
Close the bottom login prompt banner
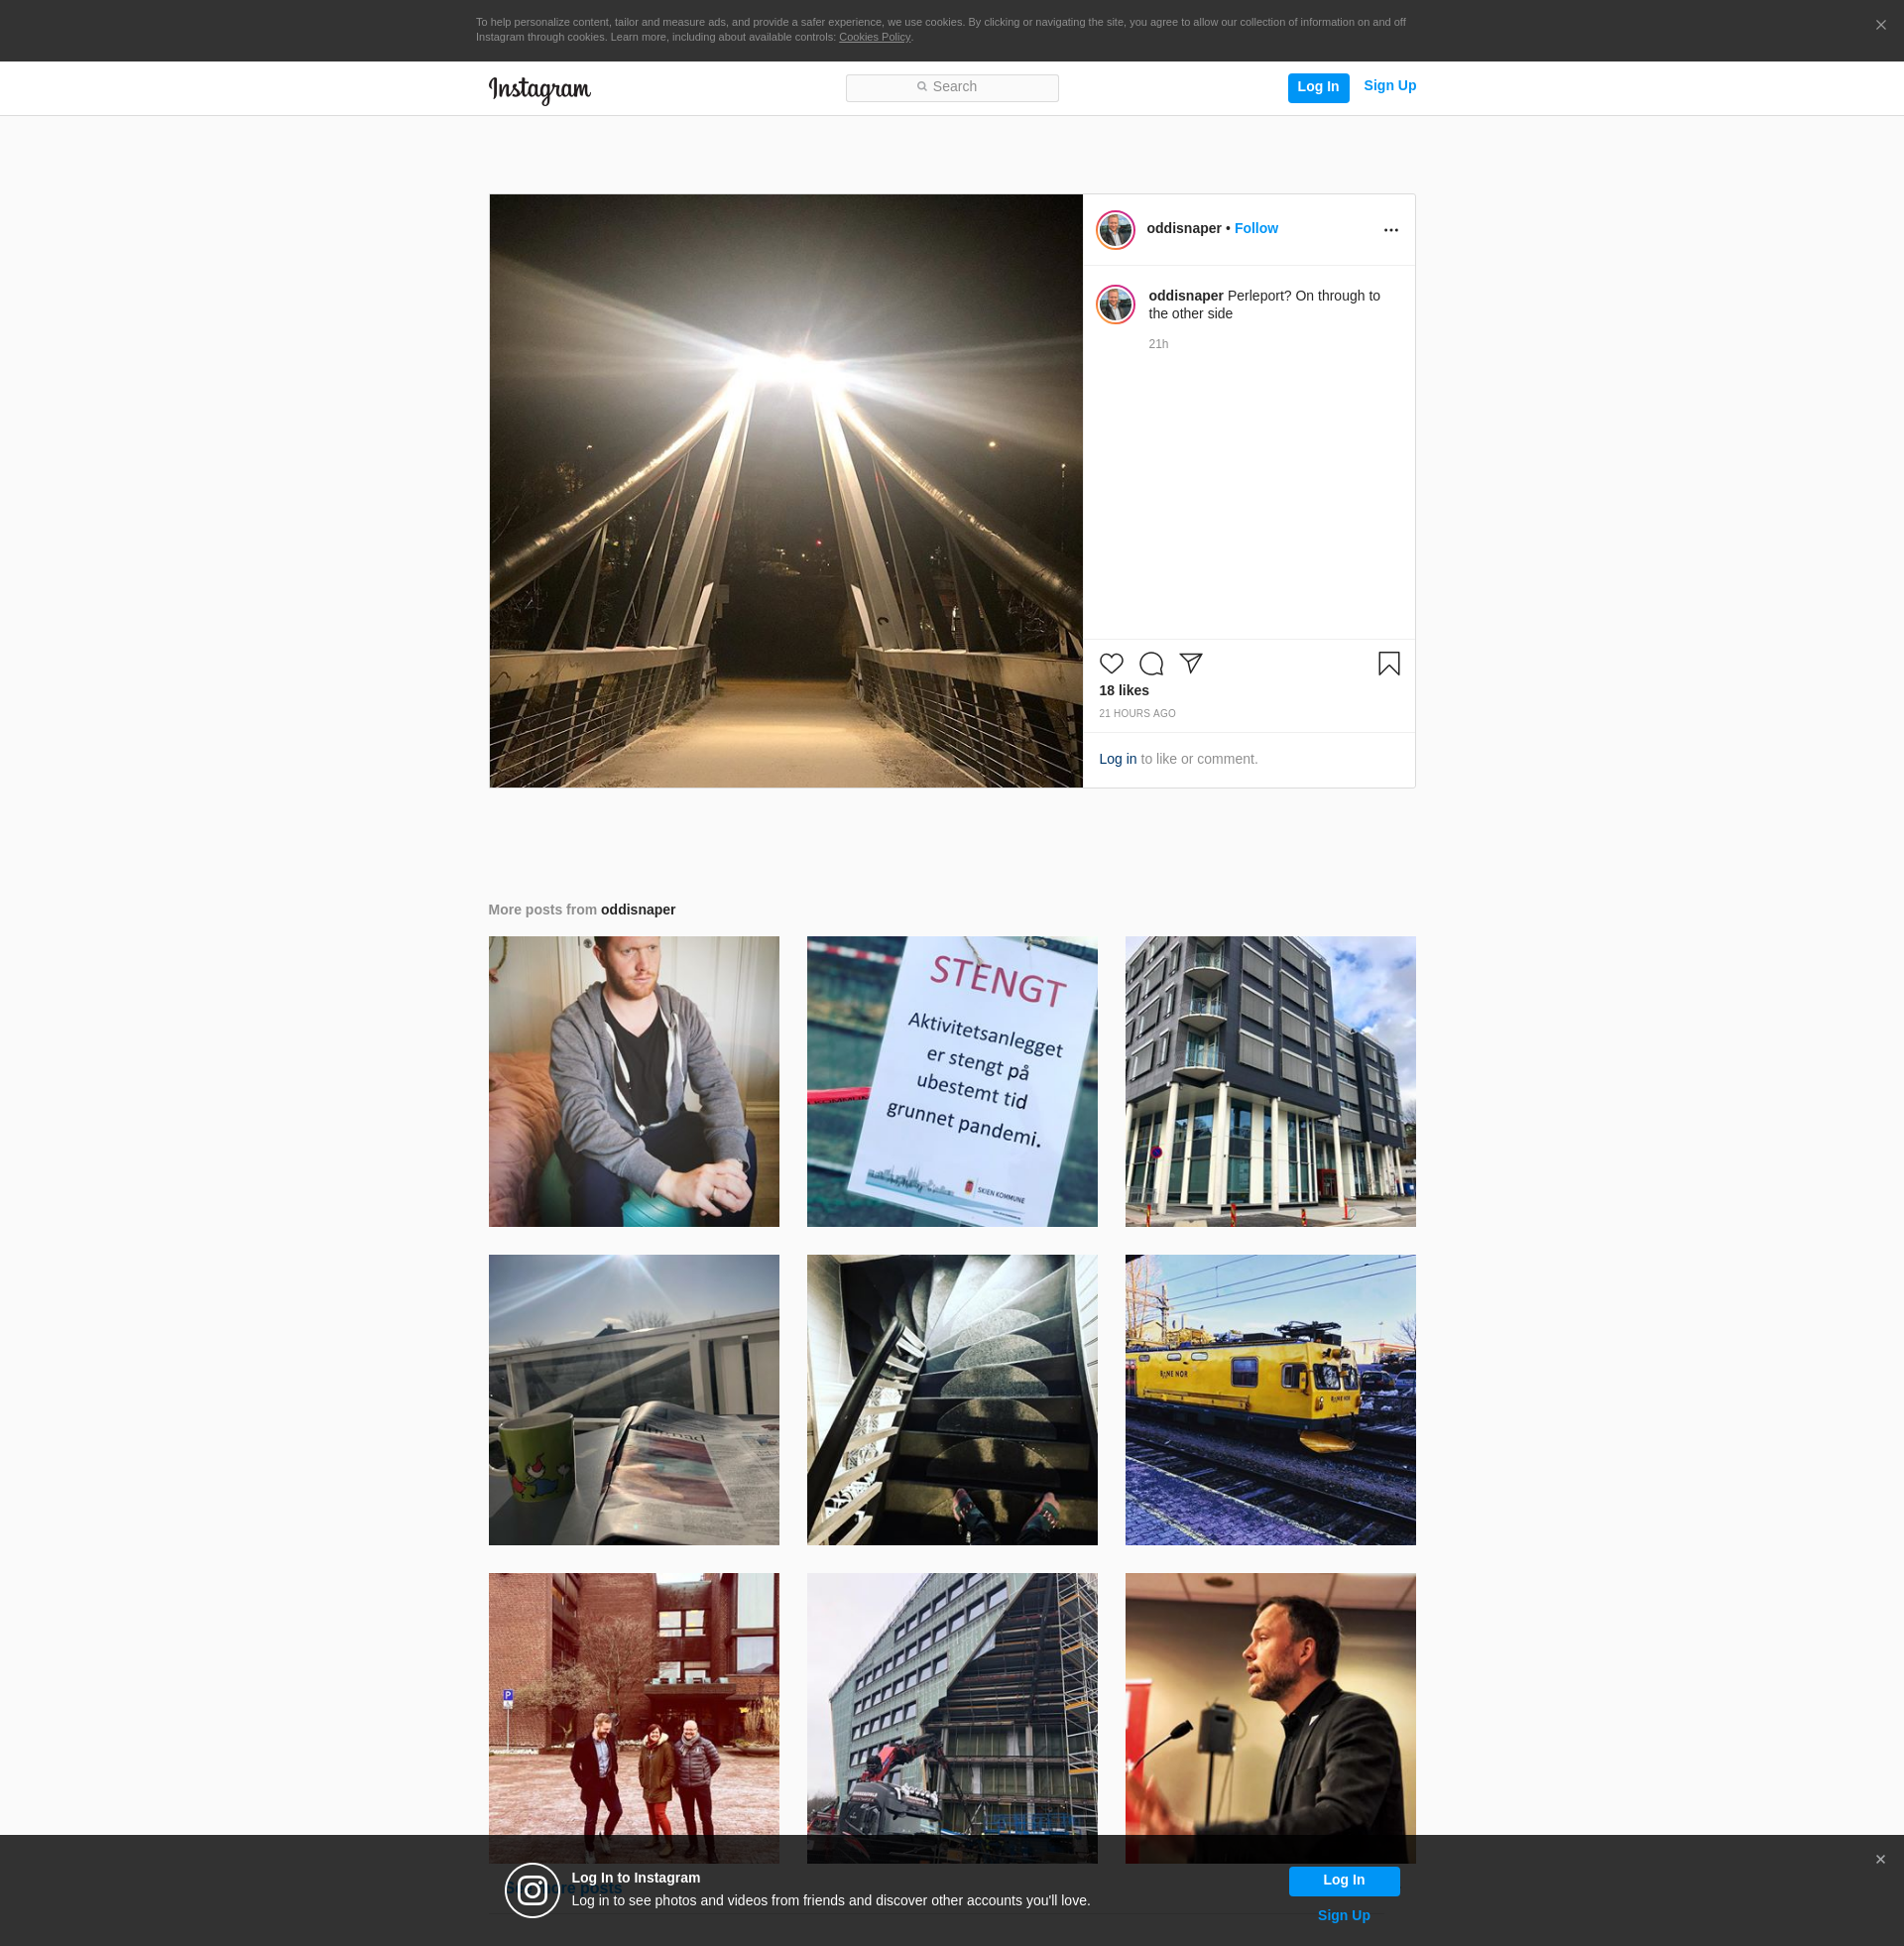pos(1880,1859)
